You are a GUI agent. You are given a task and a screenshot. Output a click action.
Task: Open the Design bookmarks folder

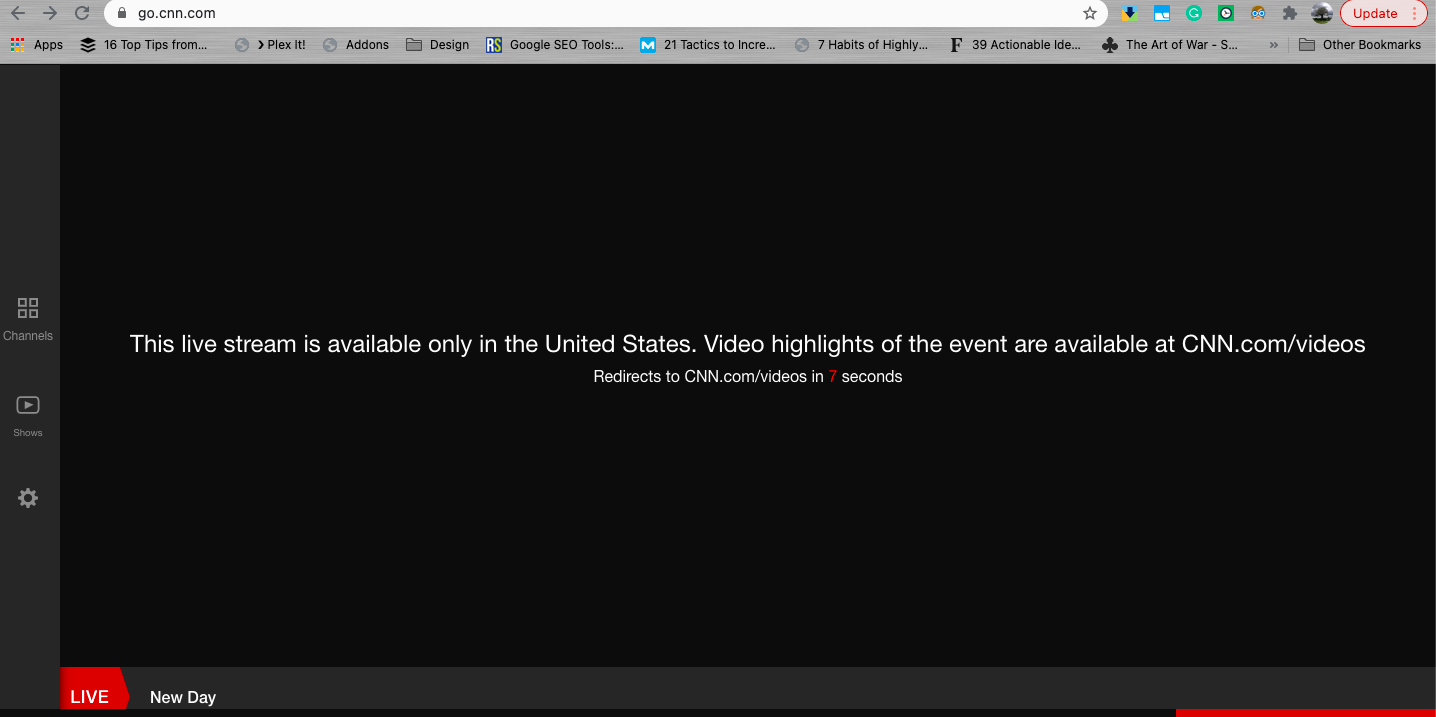point(437,45)
